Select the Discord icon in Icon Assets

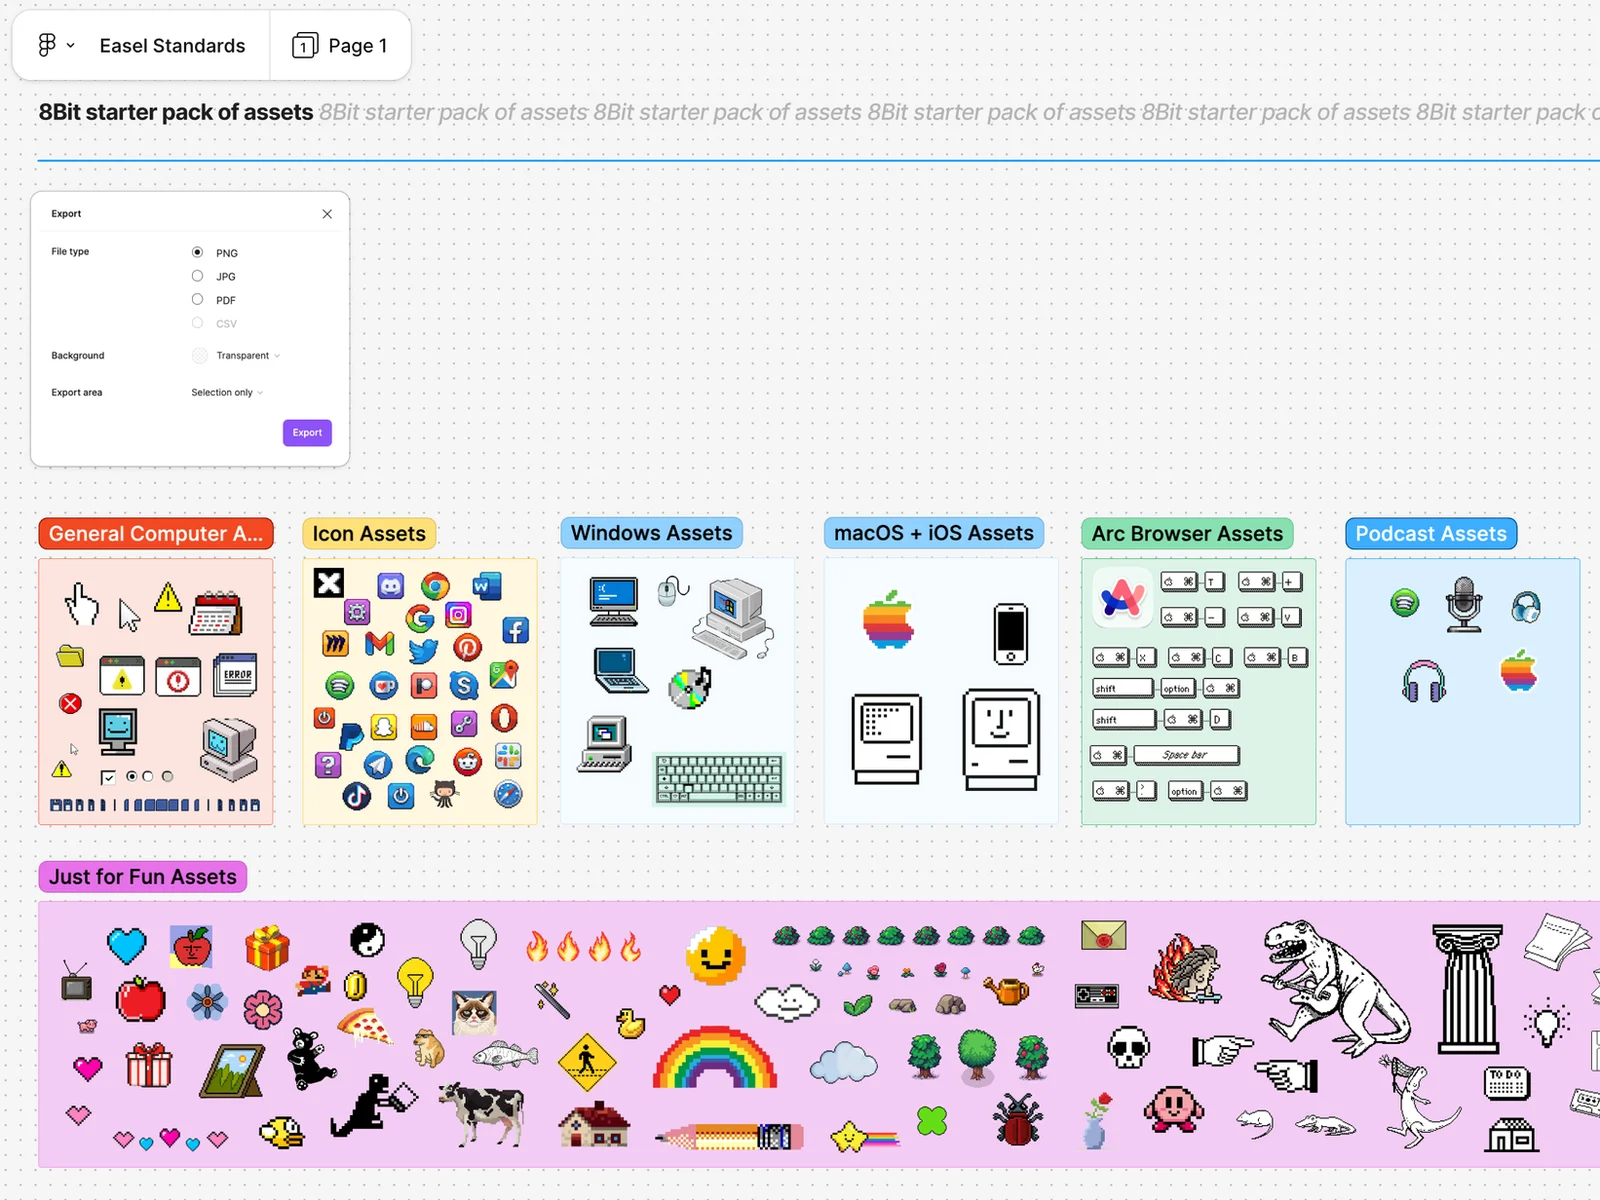391,586
